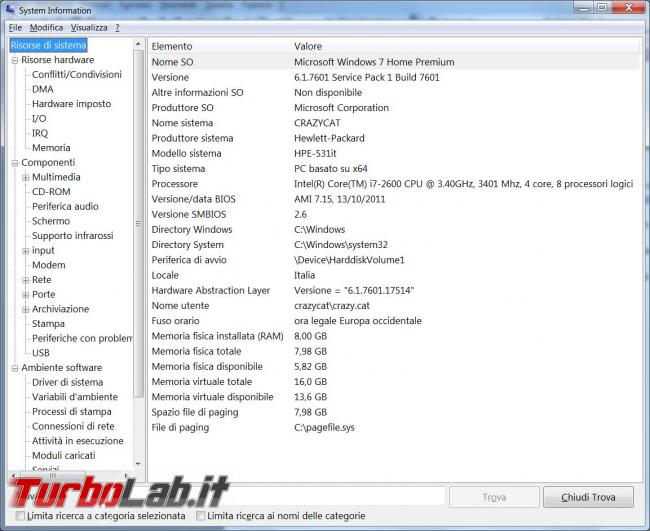The height and width of the screenshot is (531, 650).
Task: Select Processi di stampa tree item
Action: (72, 412)
